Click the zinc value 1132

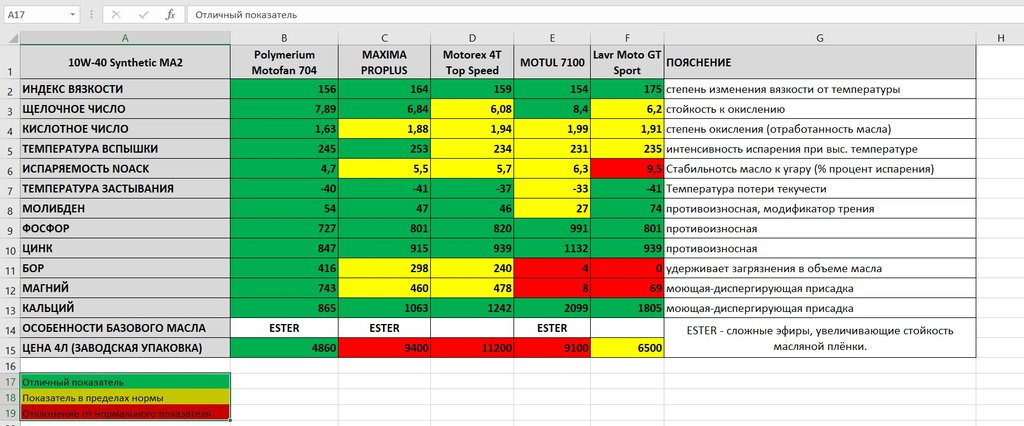[552, 248]
